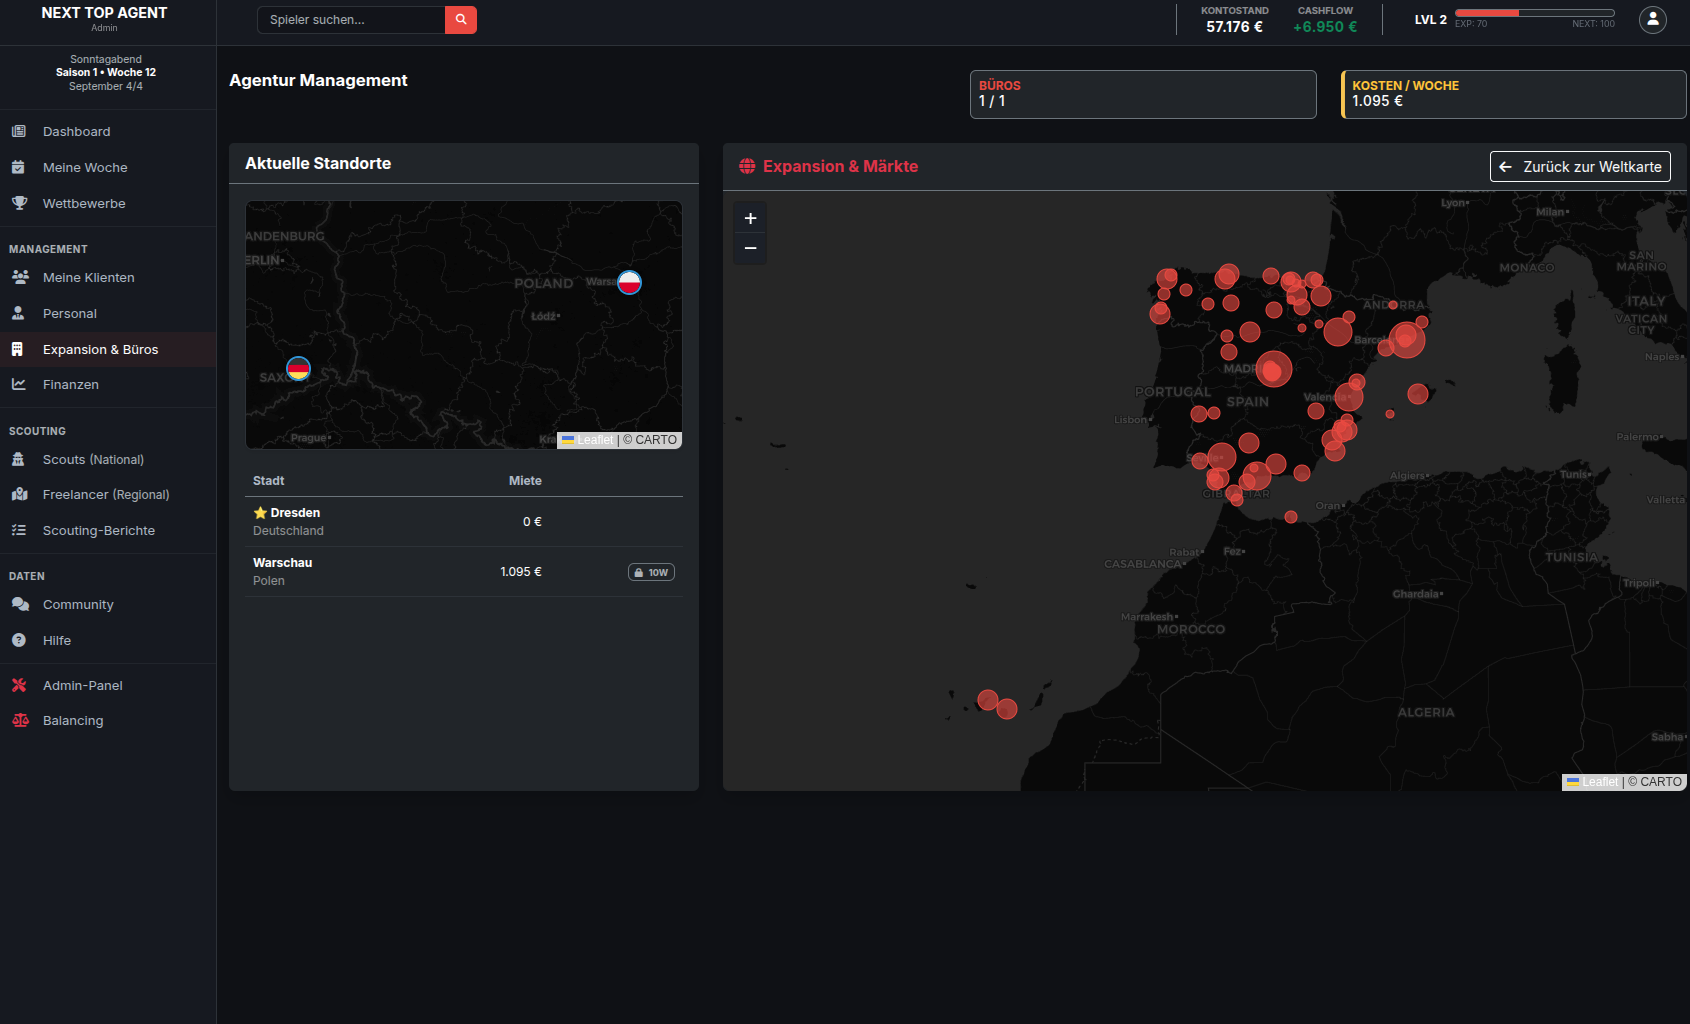Click the red search magnifier button
Viewport: 1690px width, 1024px height.
pos(460,19)
